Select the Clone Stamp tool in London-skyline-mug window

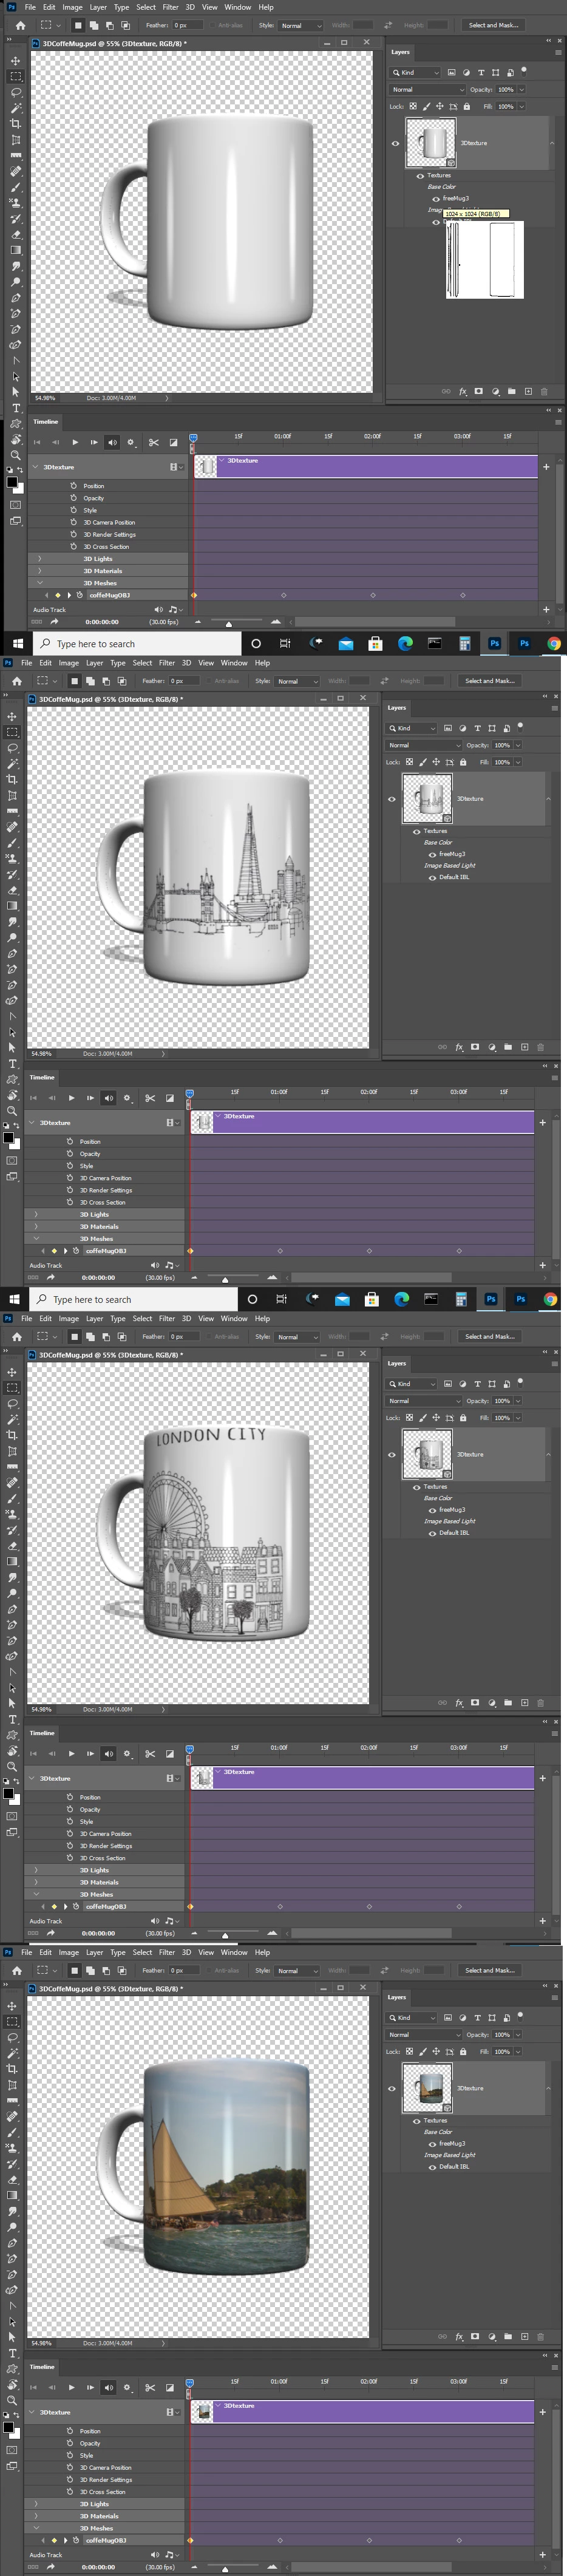pyautogui.click(x=12, y=859)
